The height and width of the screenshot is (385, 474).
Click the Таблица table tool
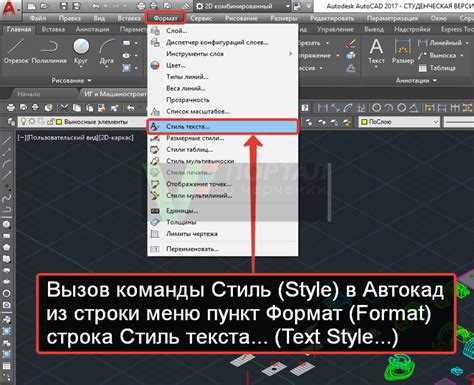437,68
